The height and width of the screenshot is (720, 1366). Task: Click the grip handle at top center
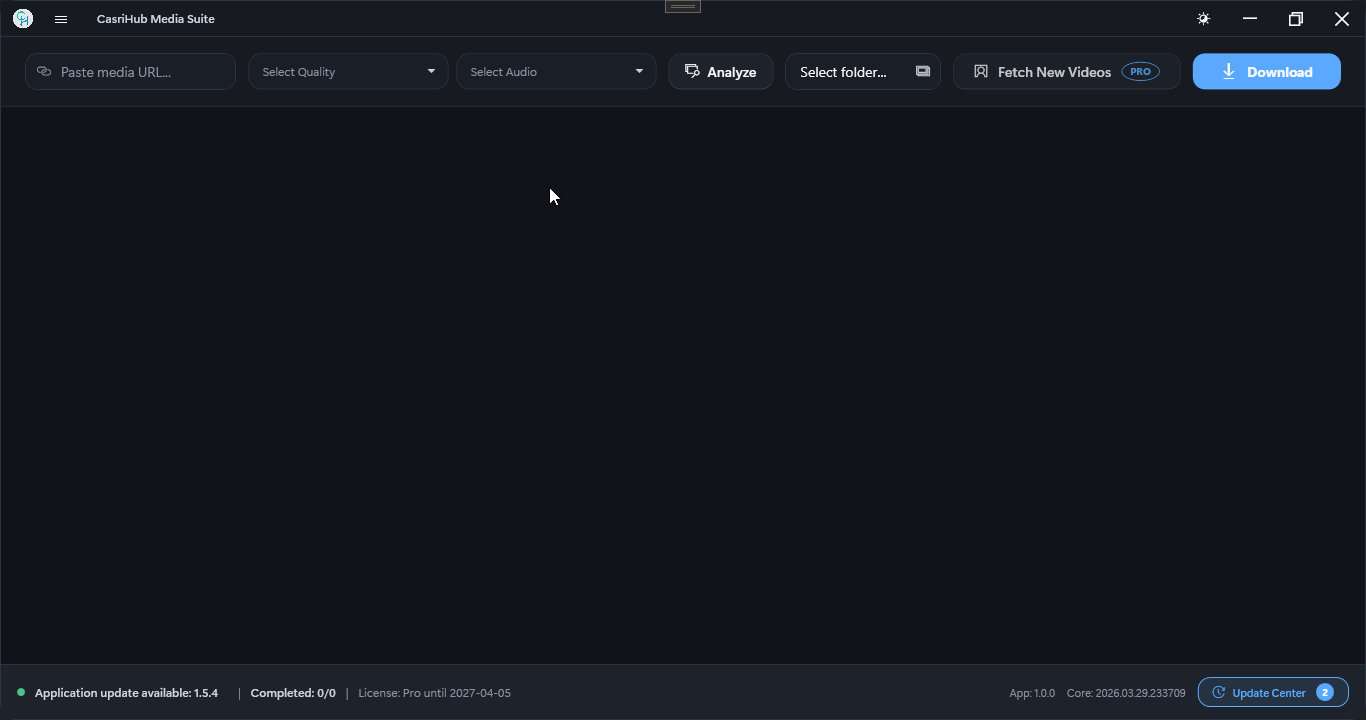(683, 6)
